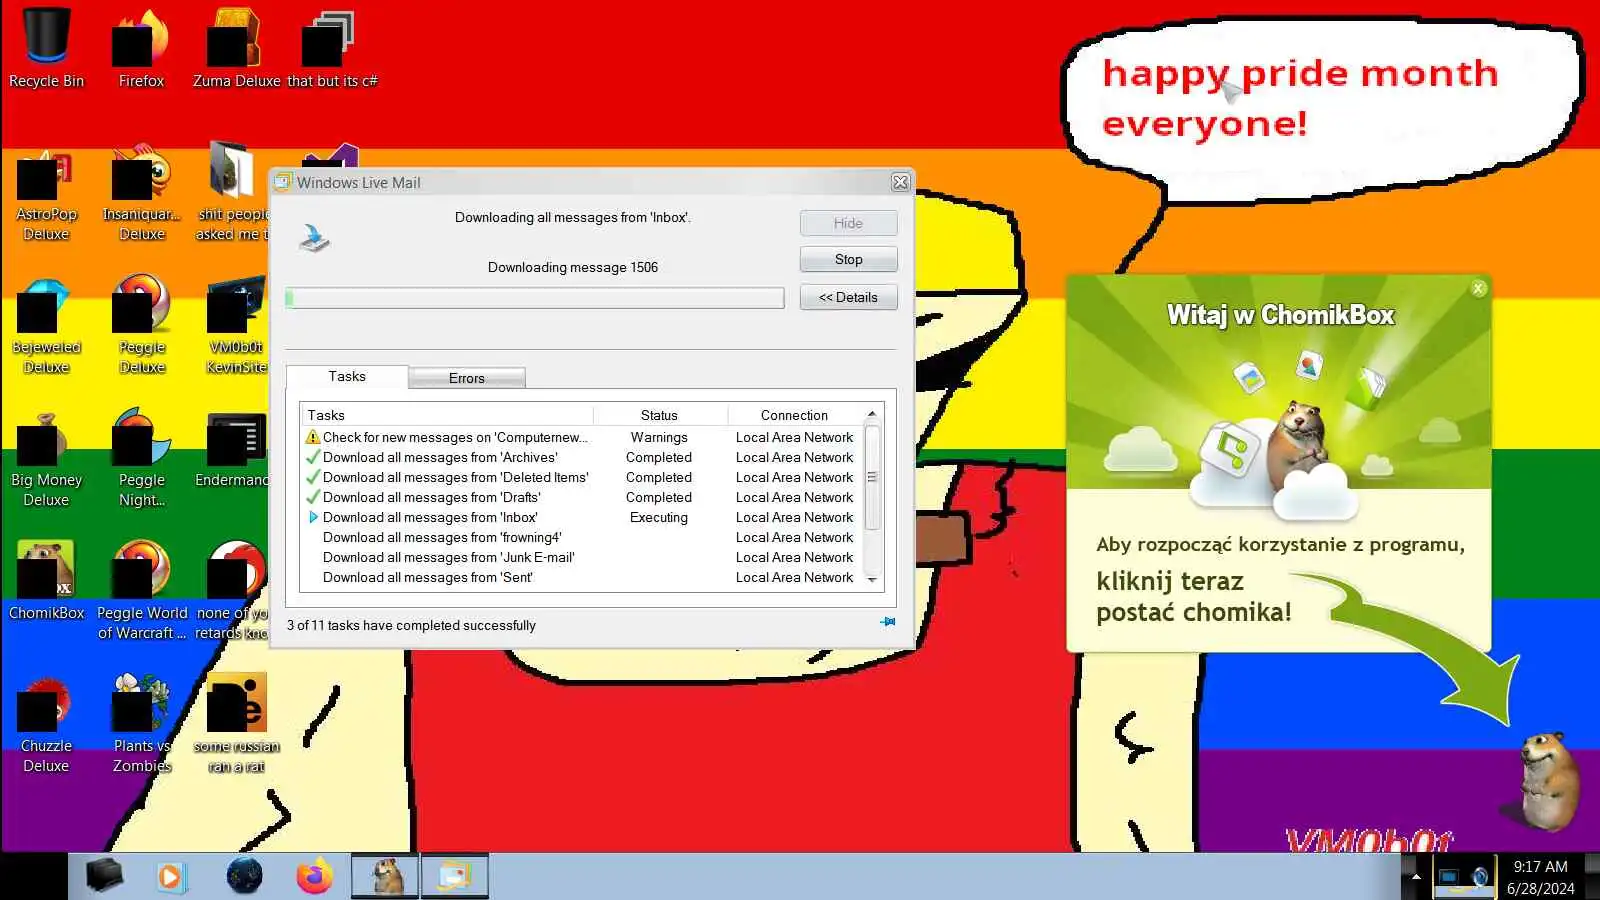
Task: Click the Hide button in Windows Live Mail
Action: [848, 223]
